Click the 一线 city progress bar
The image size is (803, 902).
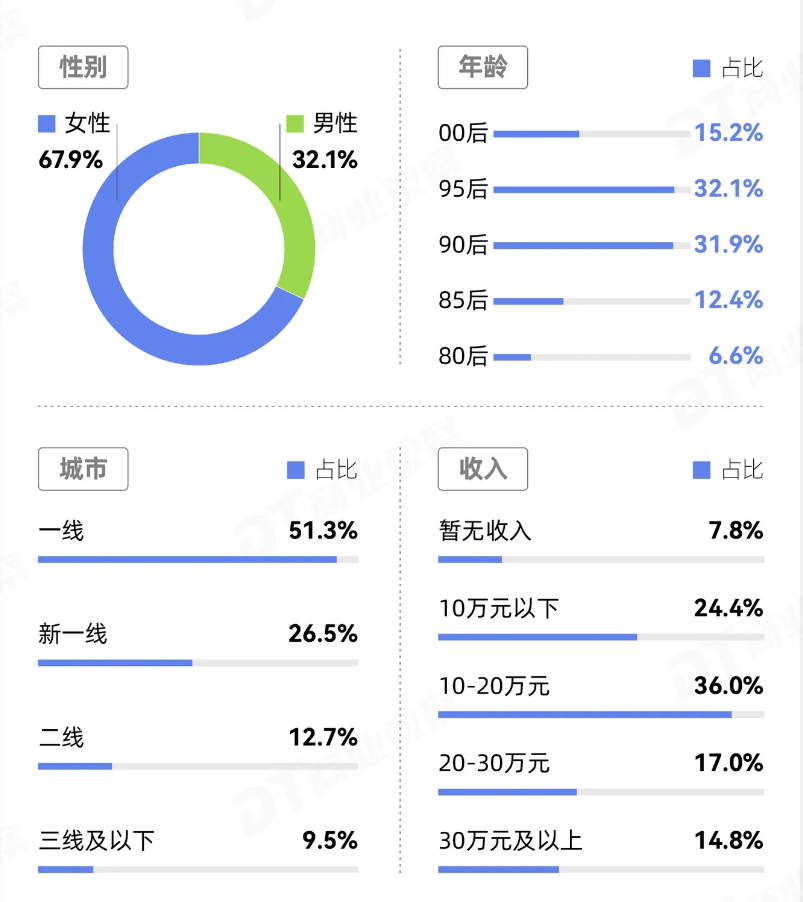[x=198, y=559]
